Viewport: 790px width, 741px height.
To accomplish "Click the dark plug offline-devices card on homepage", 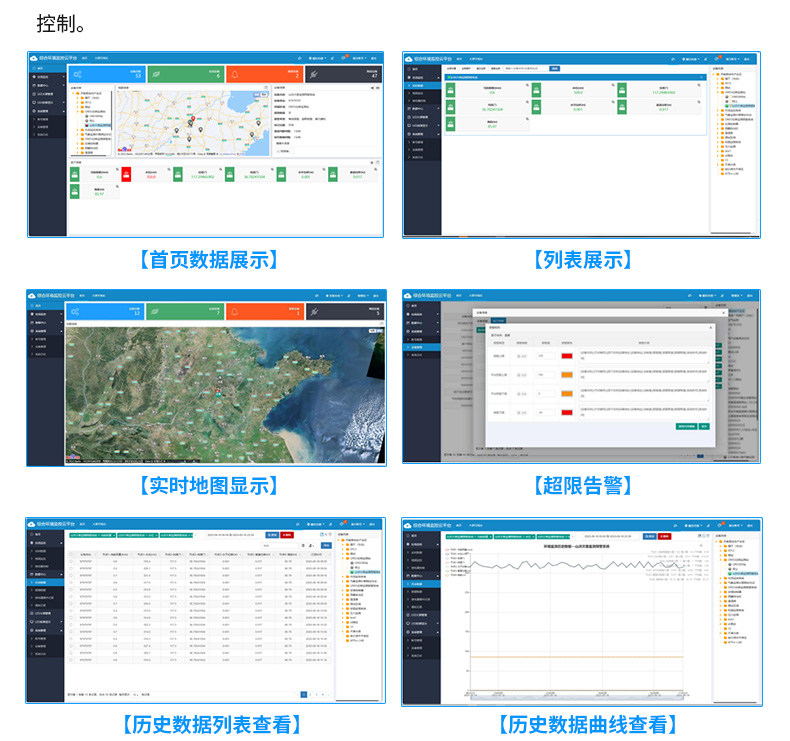I will click(x=342, y=75).
